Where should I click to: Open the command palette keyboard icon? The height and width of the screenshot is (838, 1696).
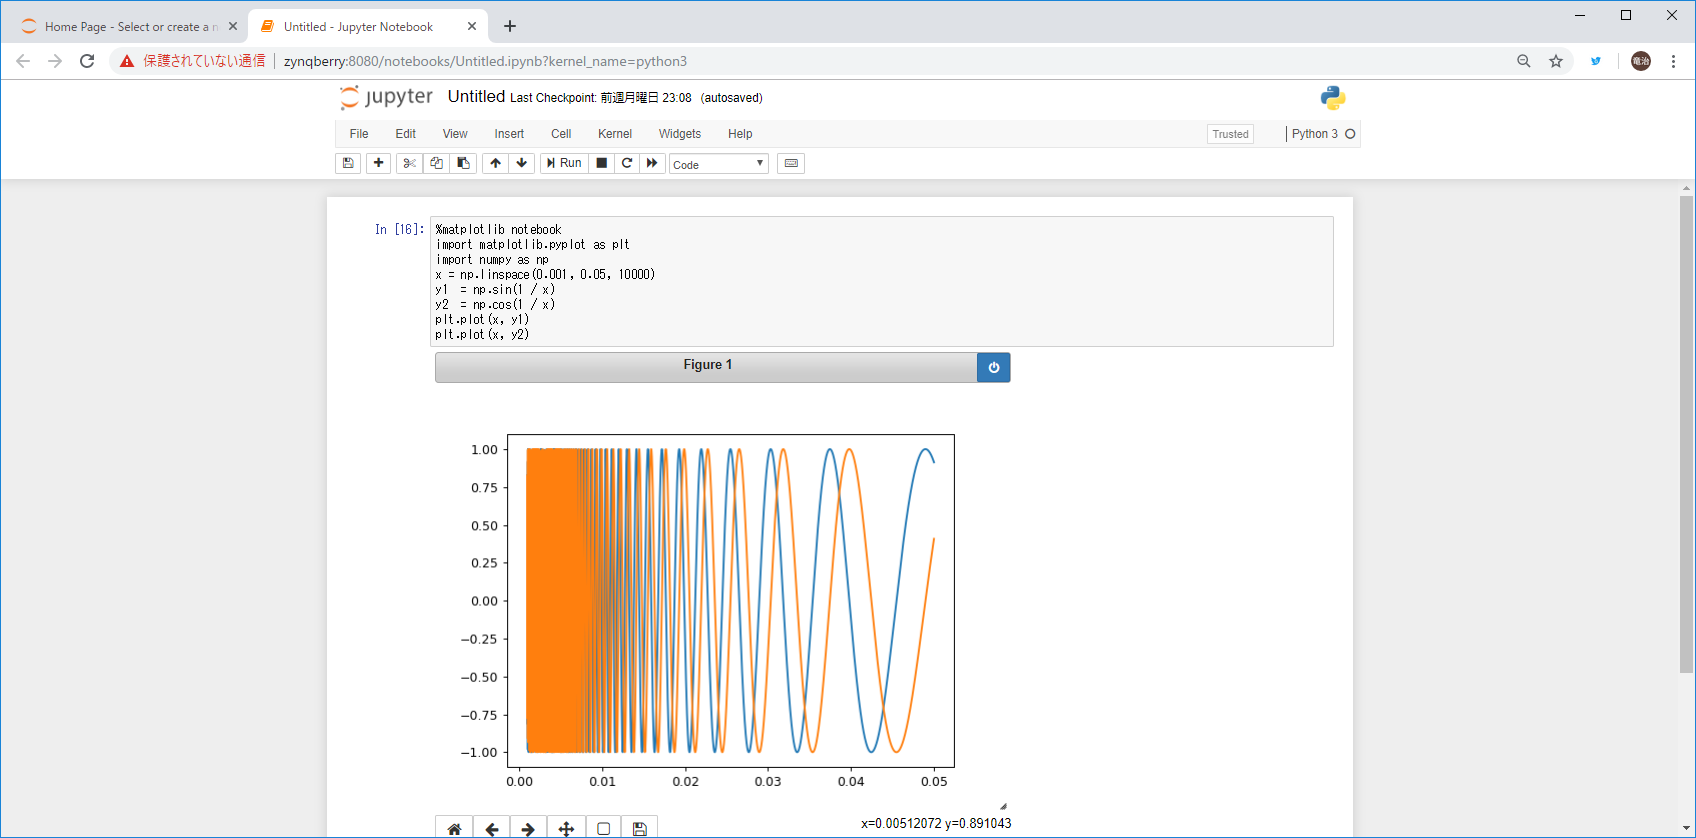[x=791, y=163]
